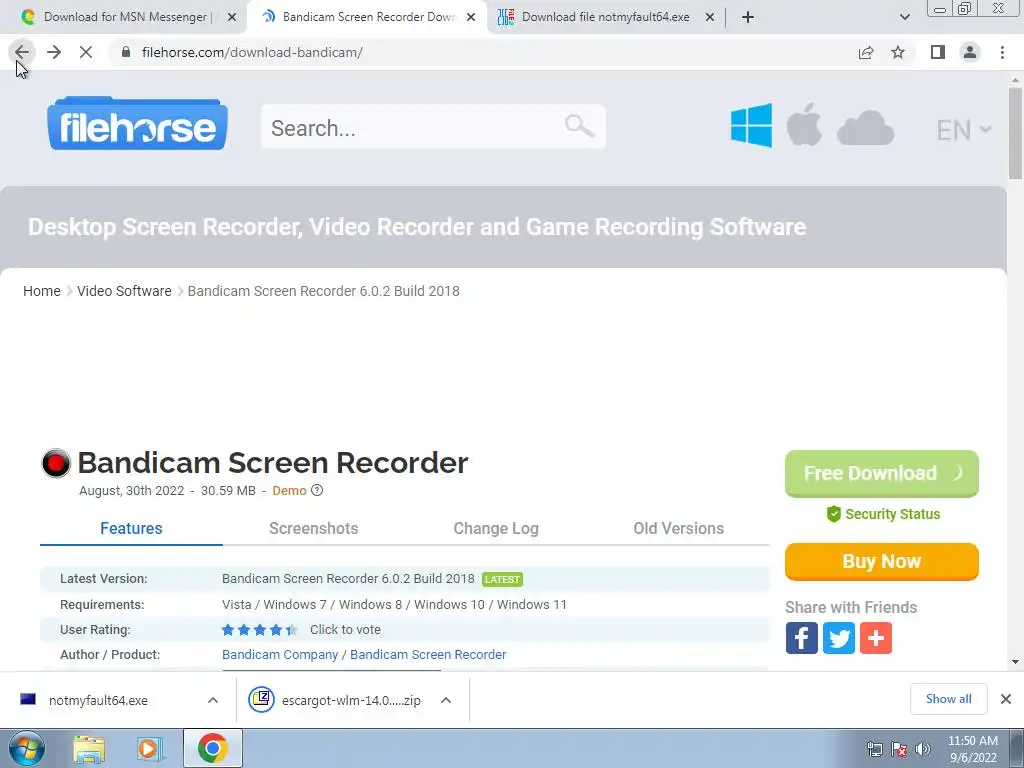Image resolution: width=1024 pixels, height=768 pixels.
Task: Click the Demo license link
Action: coord(289,490)
